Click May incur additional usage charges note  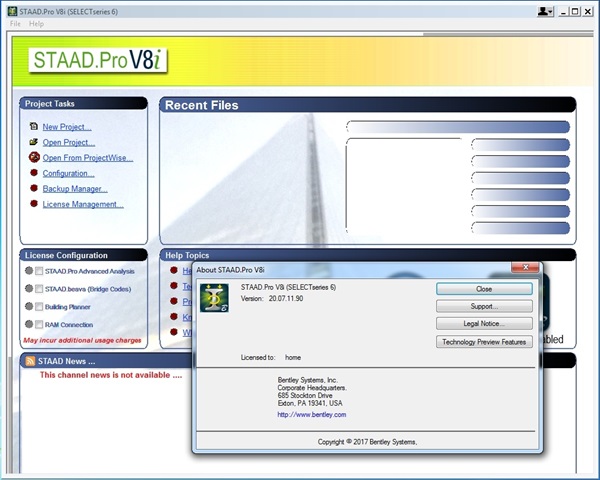pos(82,340)
